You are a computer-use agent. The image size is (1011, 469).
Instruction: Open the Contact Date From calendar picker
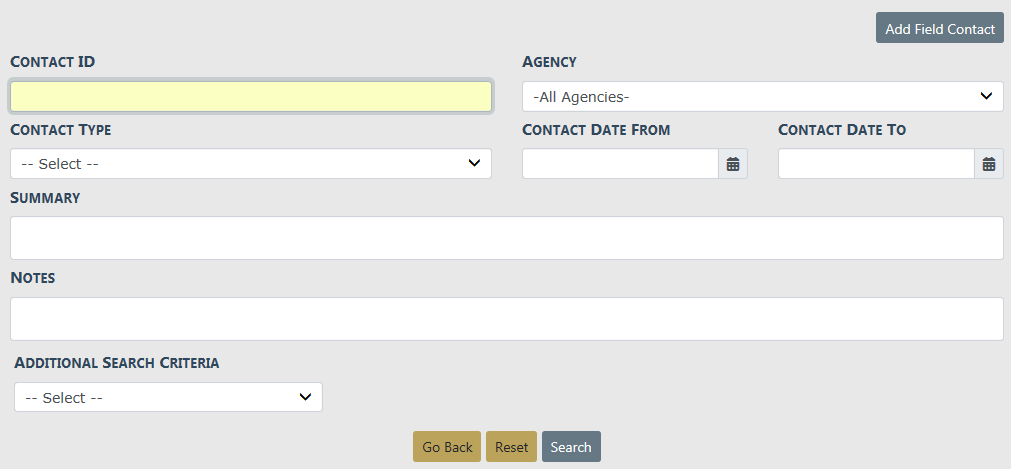coord(733,164)
